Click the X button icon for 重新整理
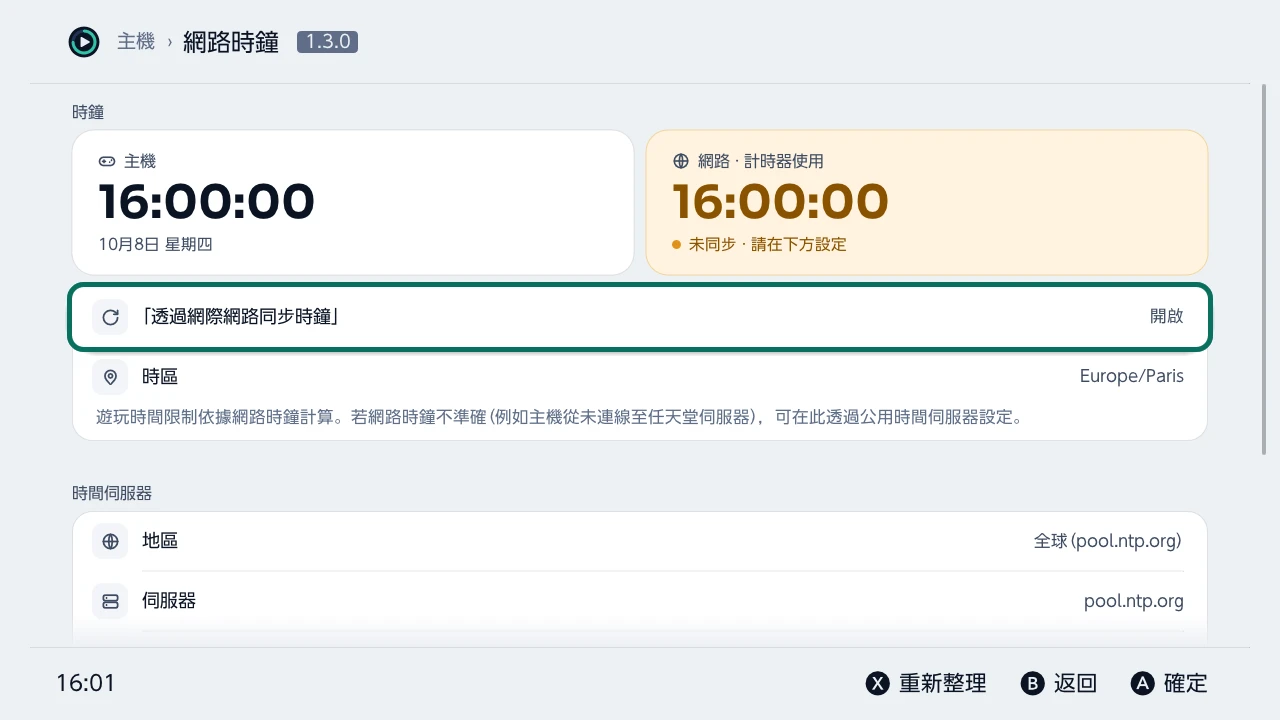 pos(877,683)
